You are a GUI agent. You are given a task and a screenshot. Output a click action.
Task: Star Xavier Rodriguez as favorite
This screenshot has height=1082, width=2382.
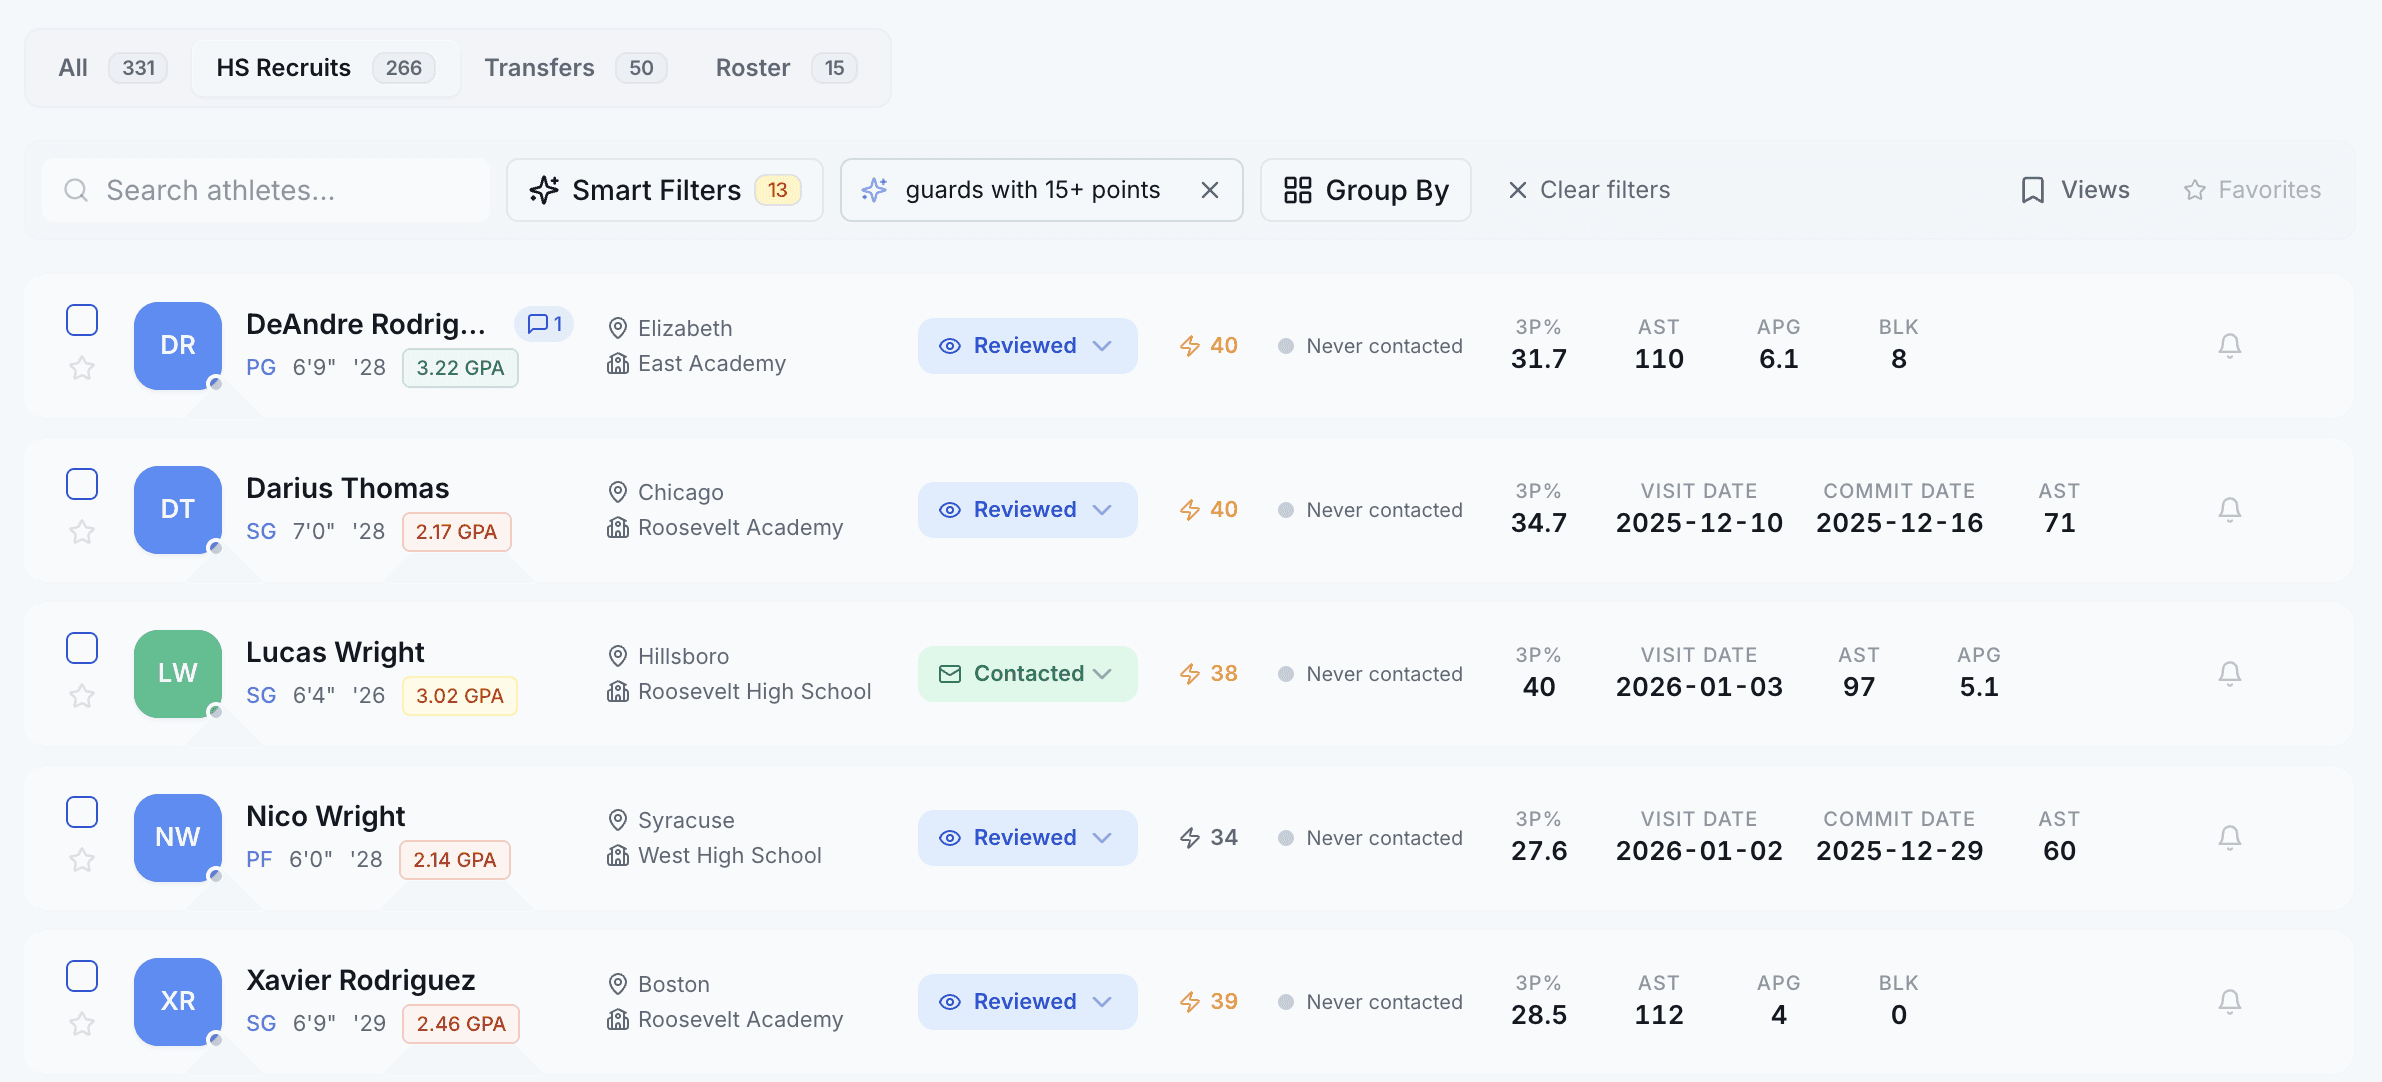[82, 1024]
